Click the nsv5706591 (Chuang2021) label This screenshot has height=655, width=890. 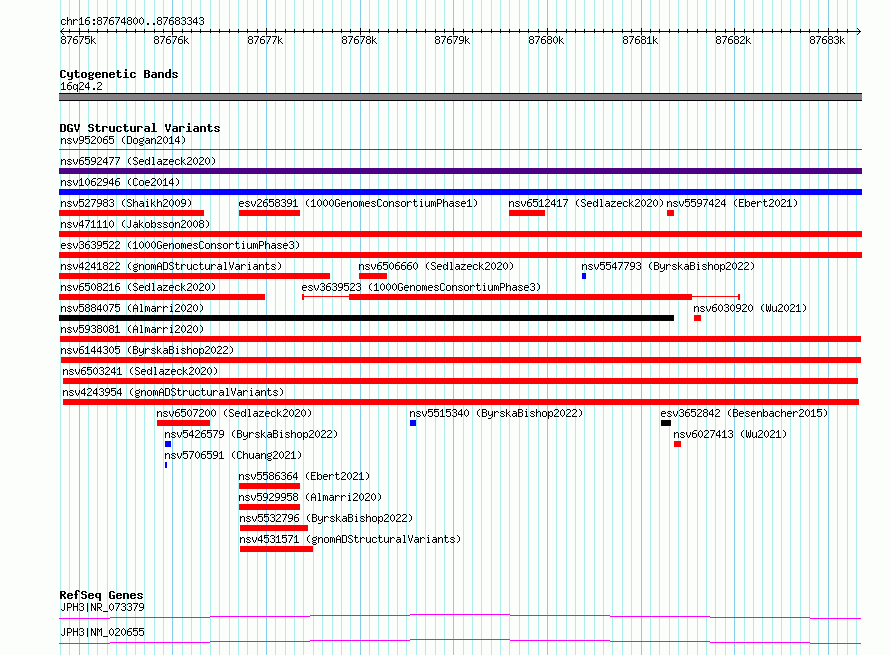233,455
